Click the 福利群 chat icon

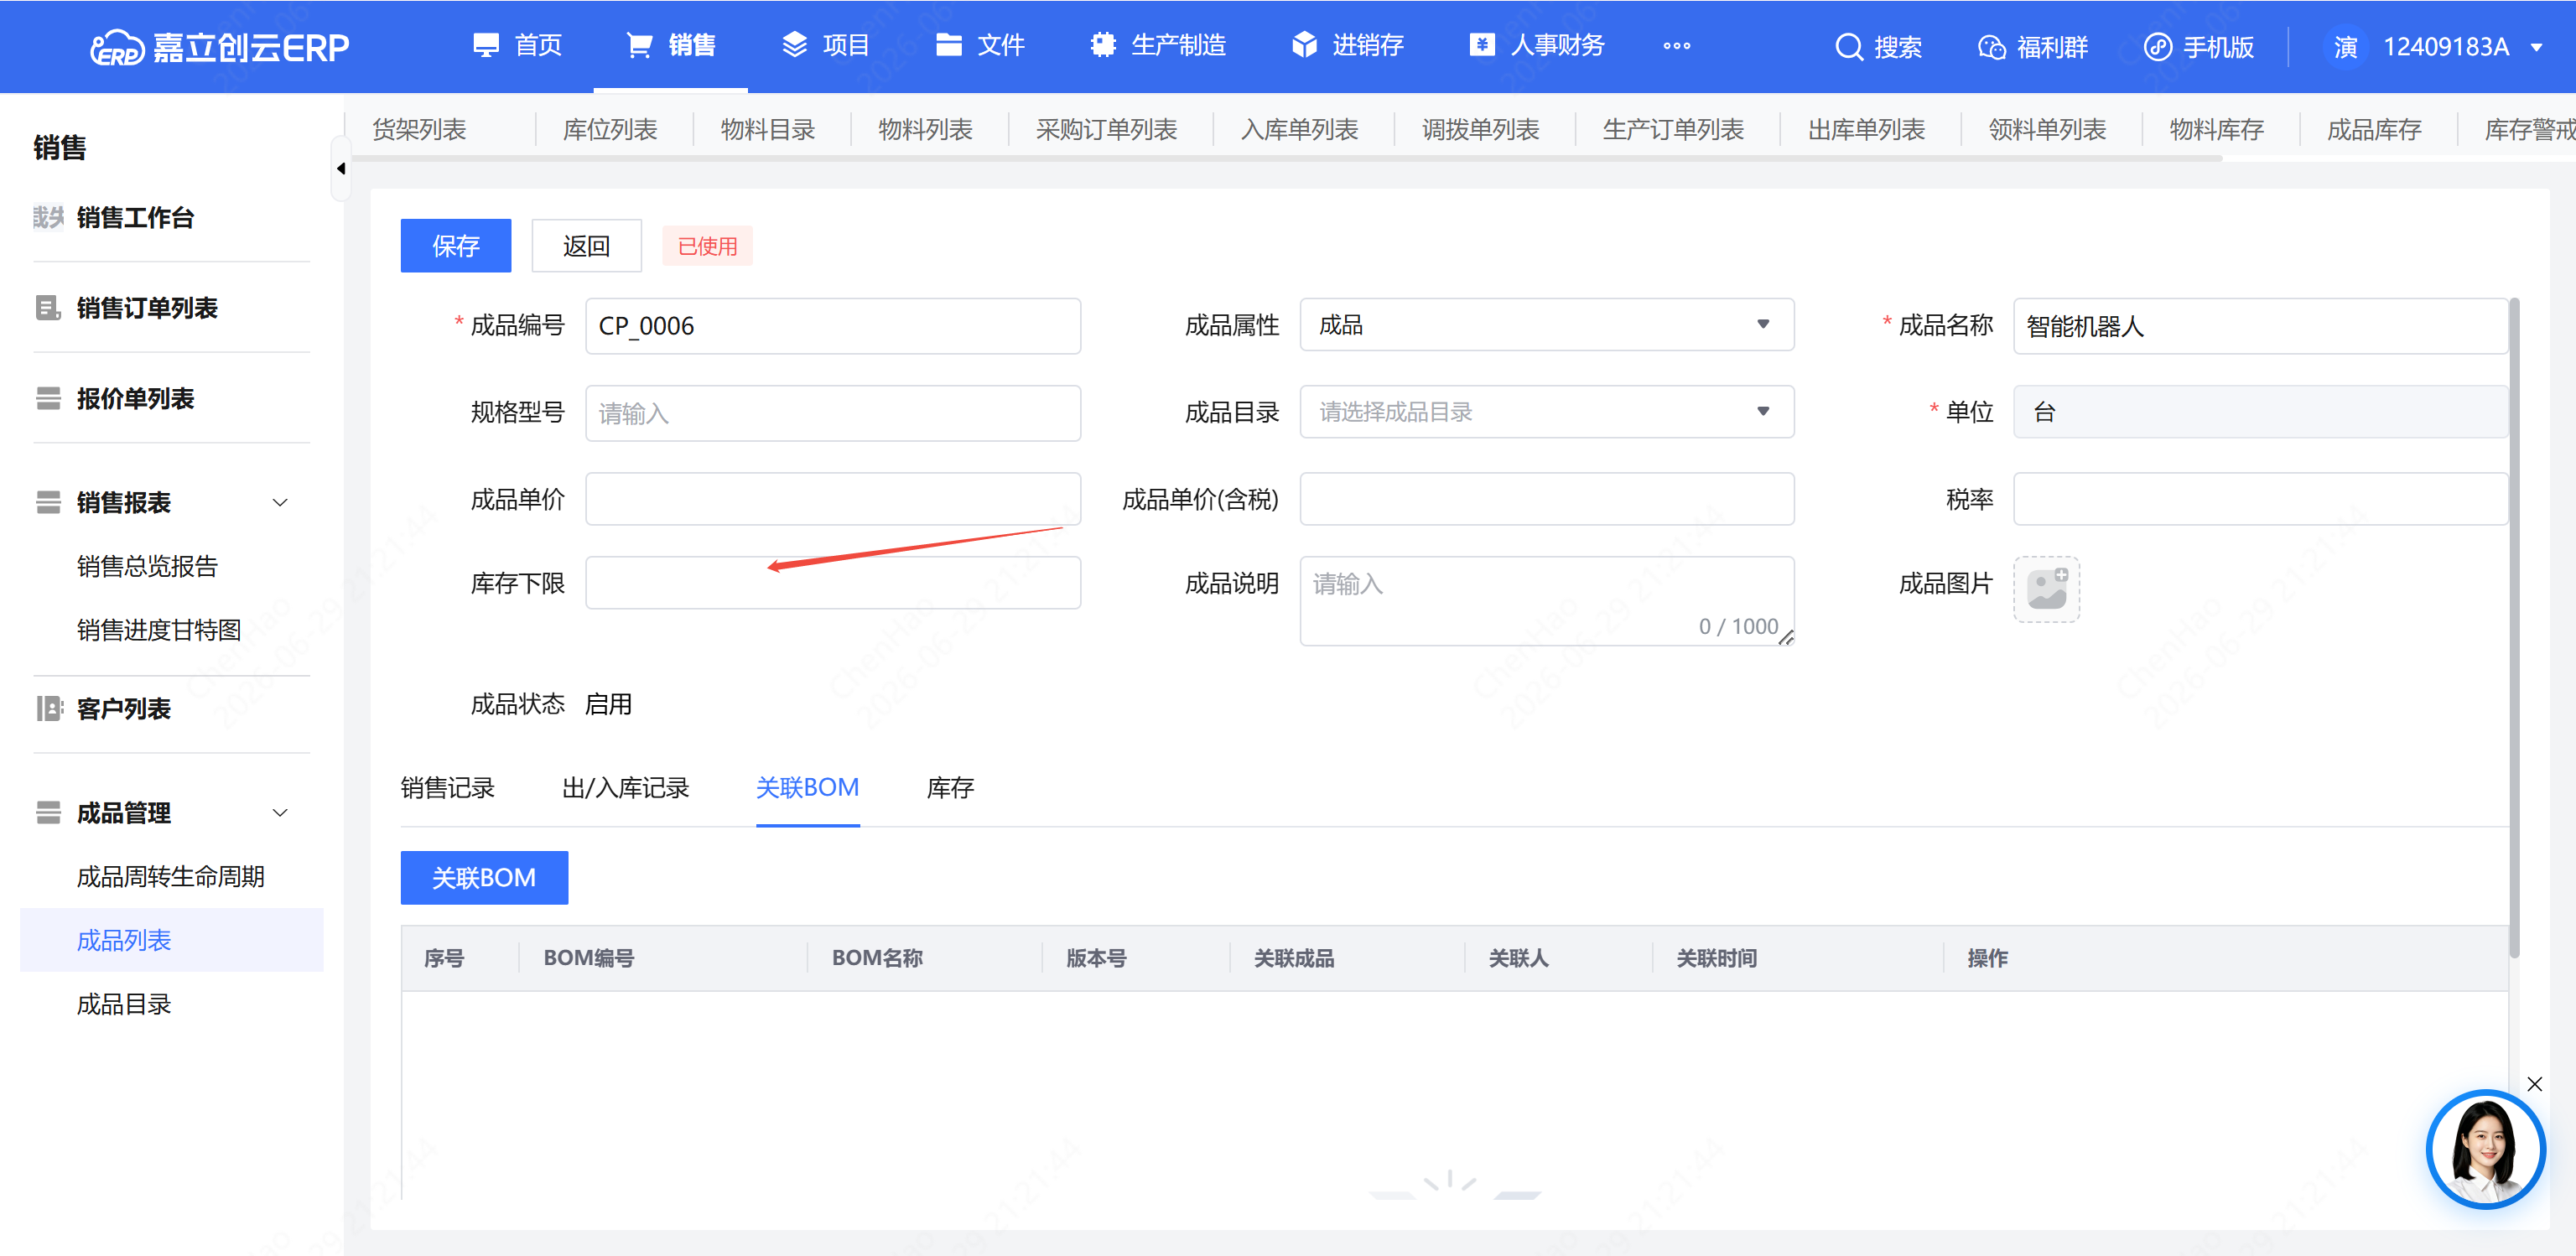tap(1991, 47)
